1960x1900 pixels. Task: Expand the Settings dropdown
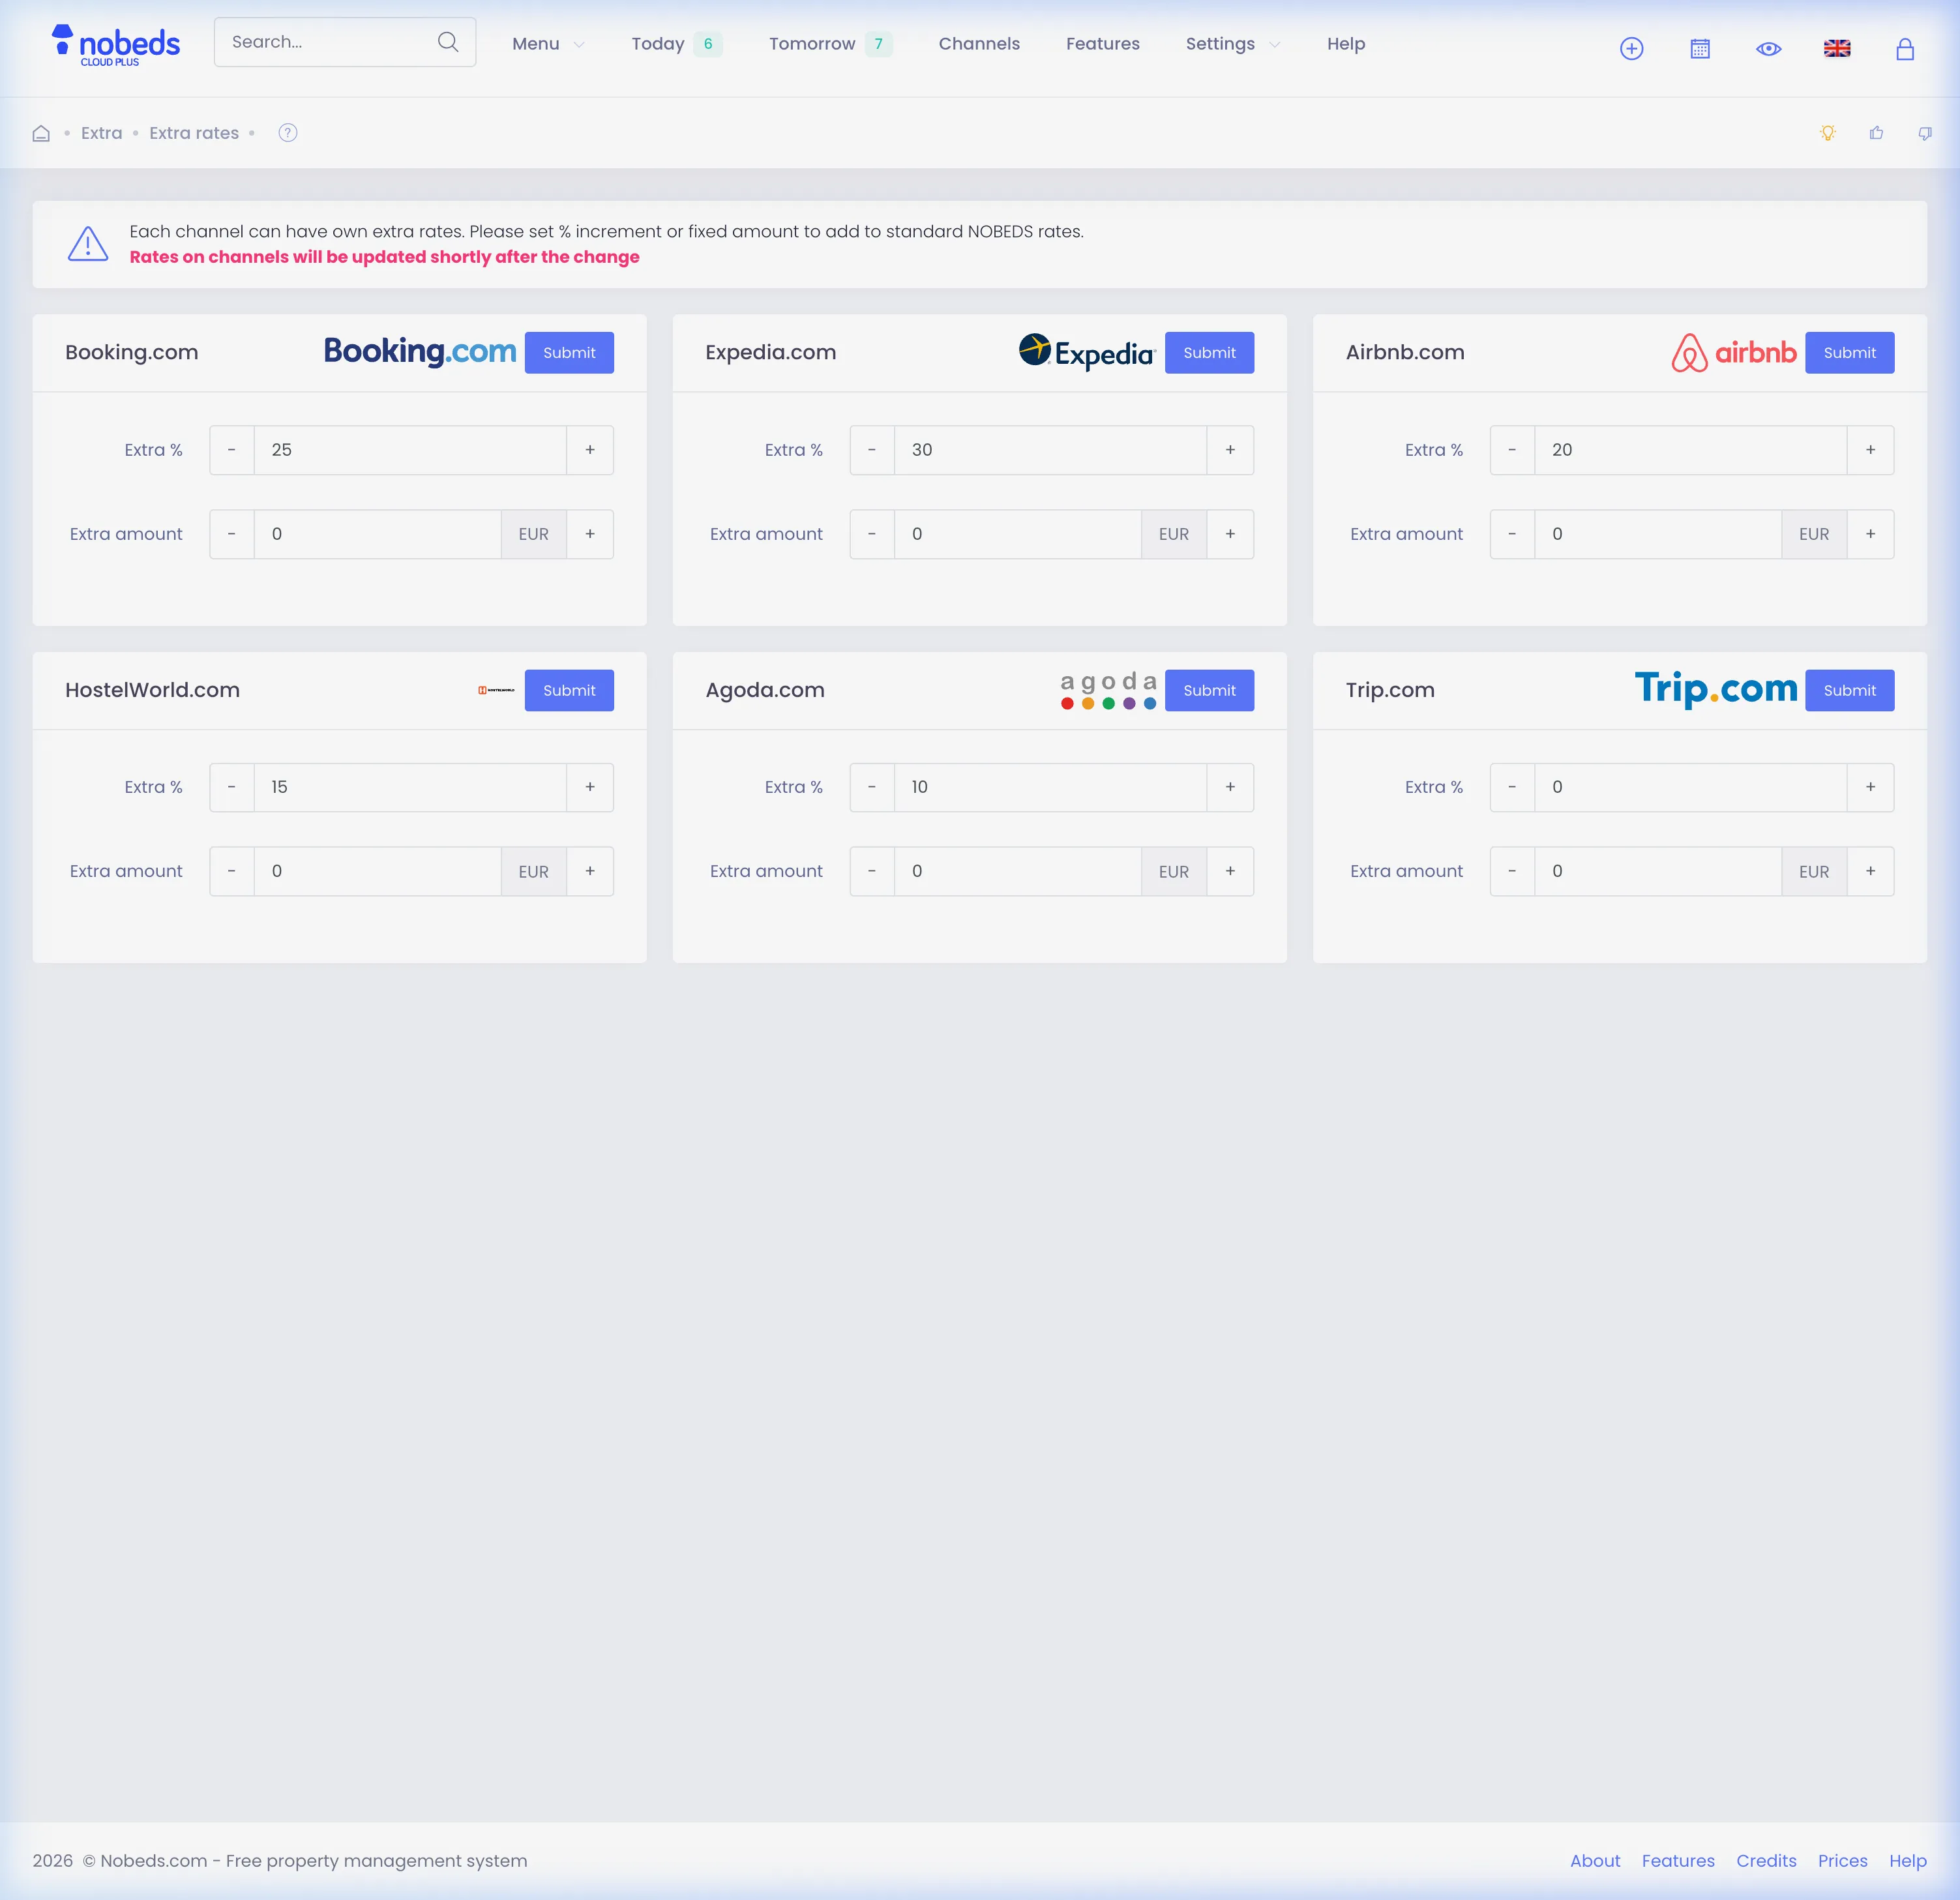(x=1232, y=44)
